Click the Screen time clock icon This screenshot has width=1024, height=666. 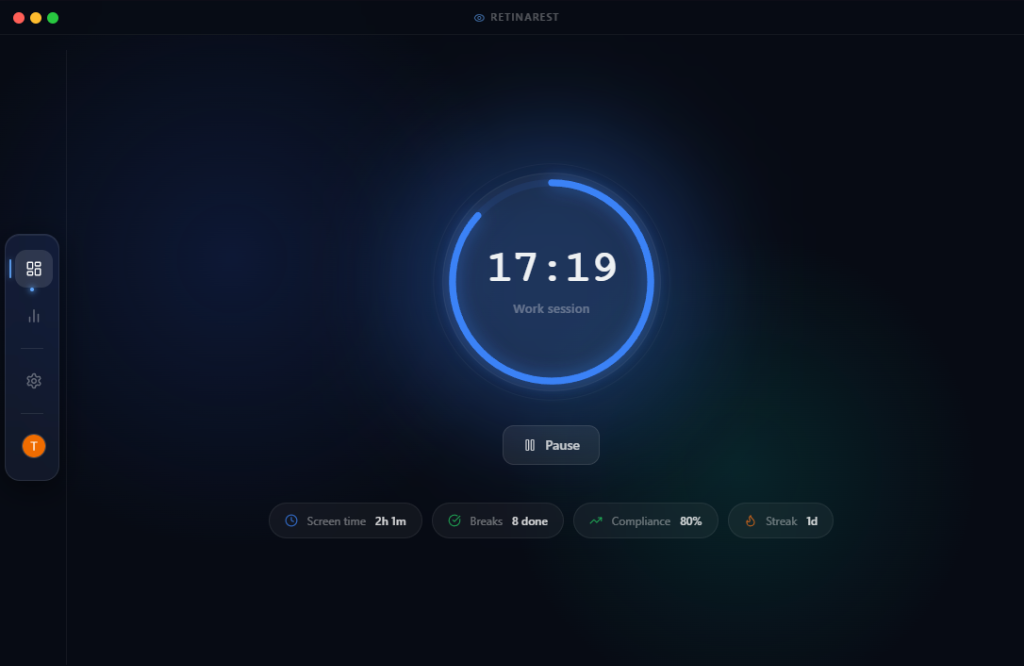click(x=291, y=521)
